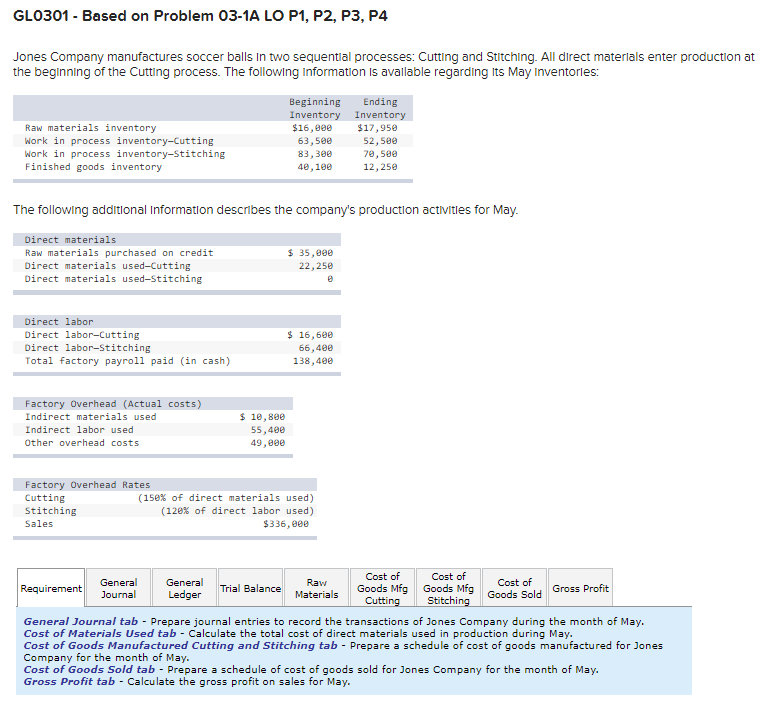Click the 'Cost of Materials Used tab' text
The width and height of the screenshot is (770, 707).
(100, 634)
